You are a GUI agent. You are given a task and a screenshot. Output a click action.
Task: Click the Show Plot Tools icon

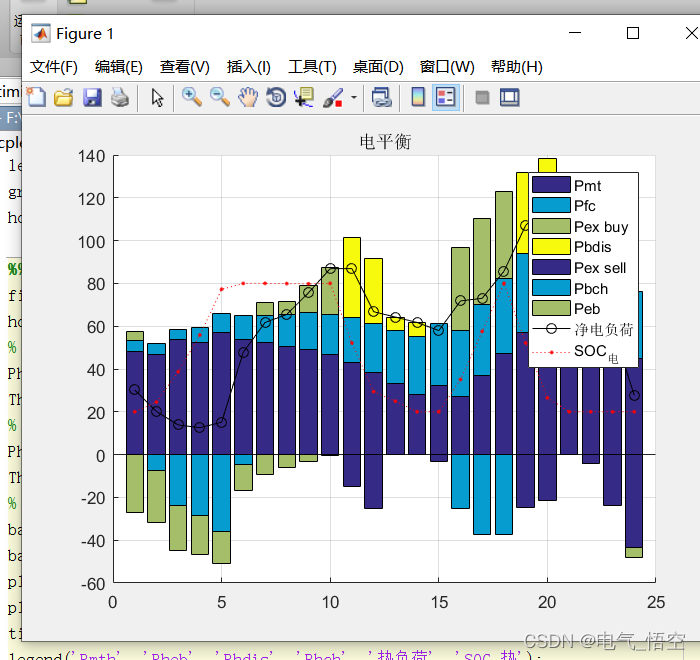tap(509, 97)
